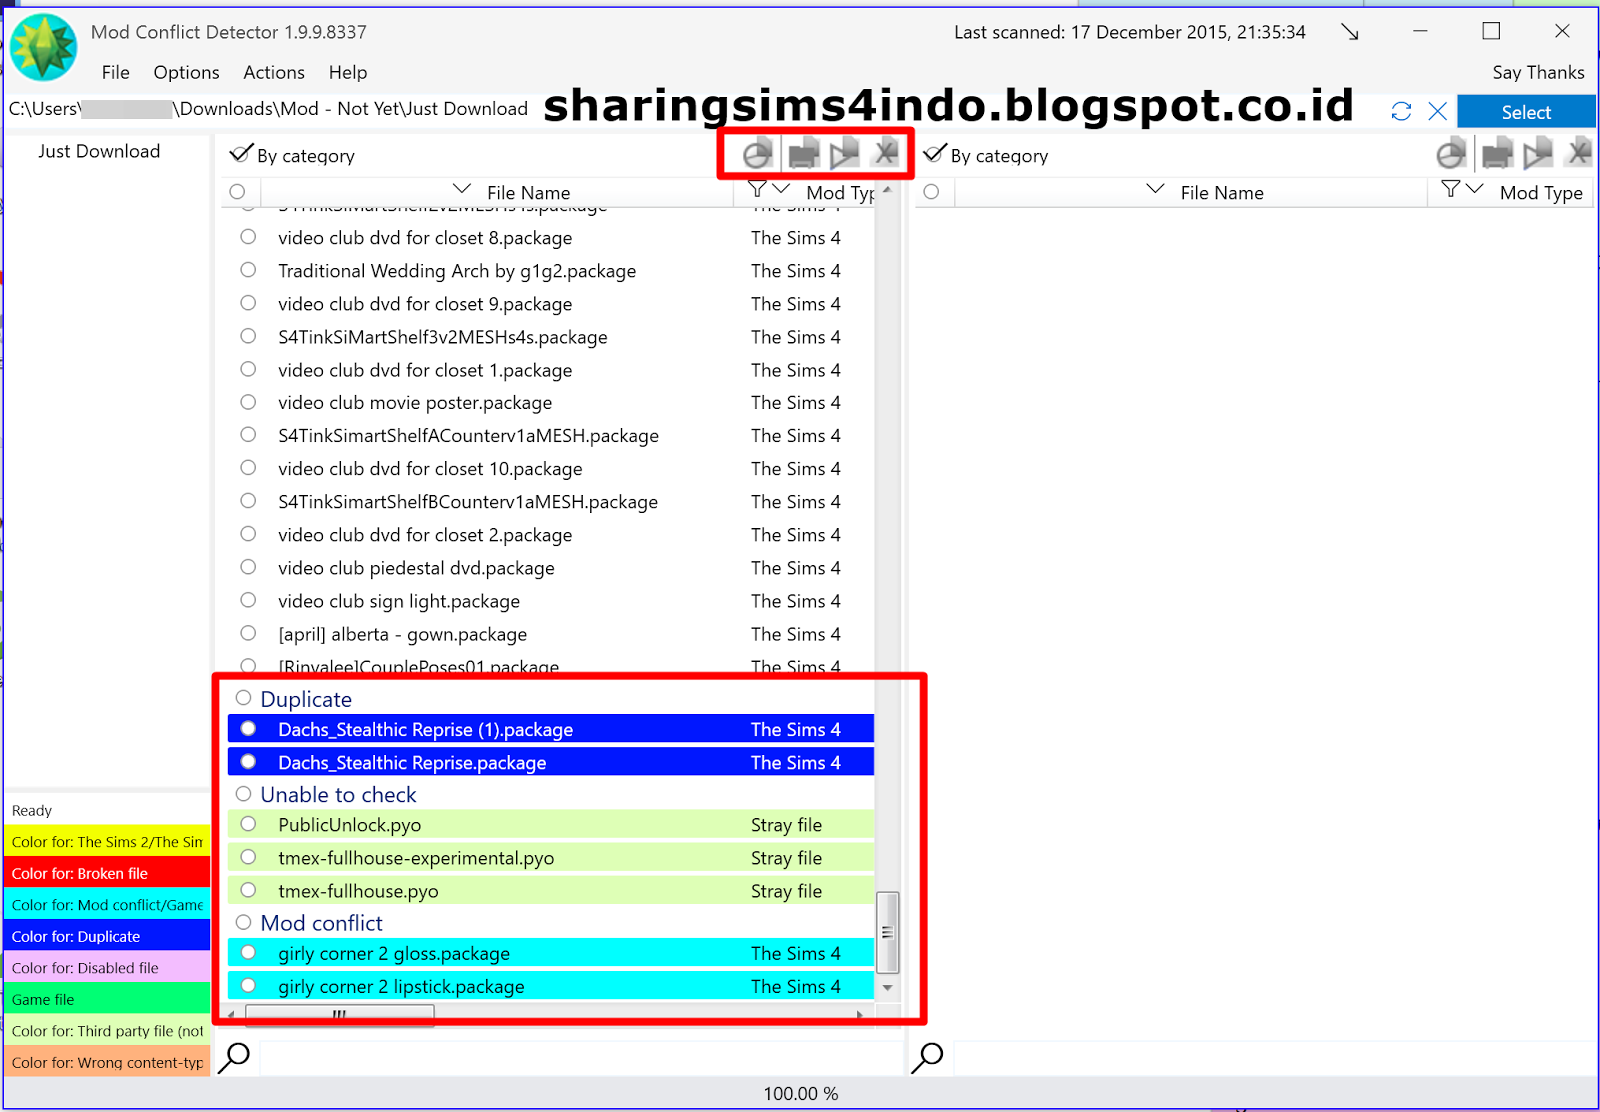Click the blue refresh/rescan arrows icon
The height and width of the screenshot is (1112, 1600).
tap(1401, 111)
